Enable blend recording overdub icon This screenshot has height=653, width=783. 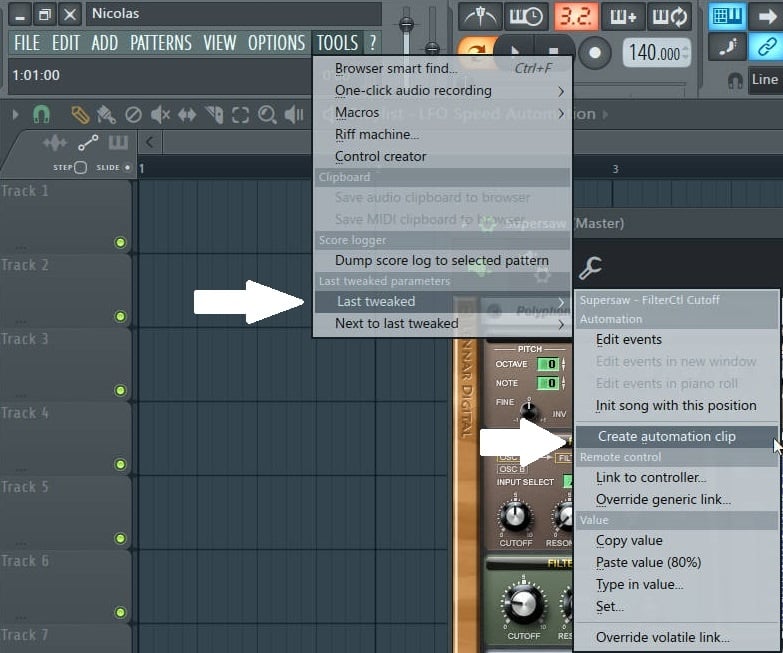pyautogui.click(x=623, y=17)
